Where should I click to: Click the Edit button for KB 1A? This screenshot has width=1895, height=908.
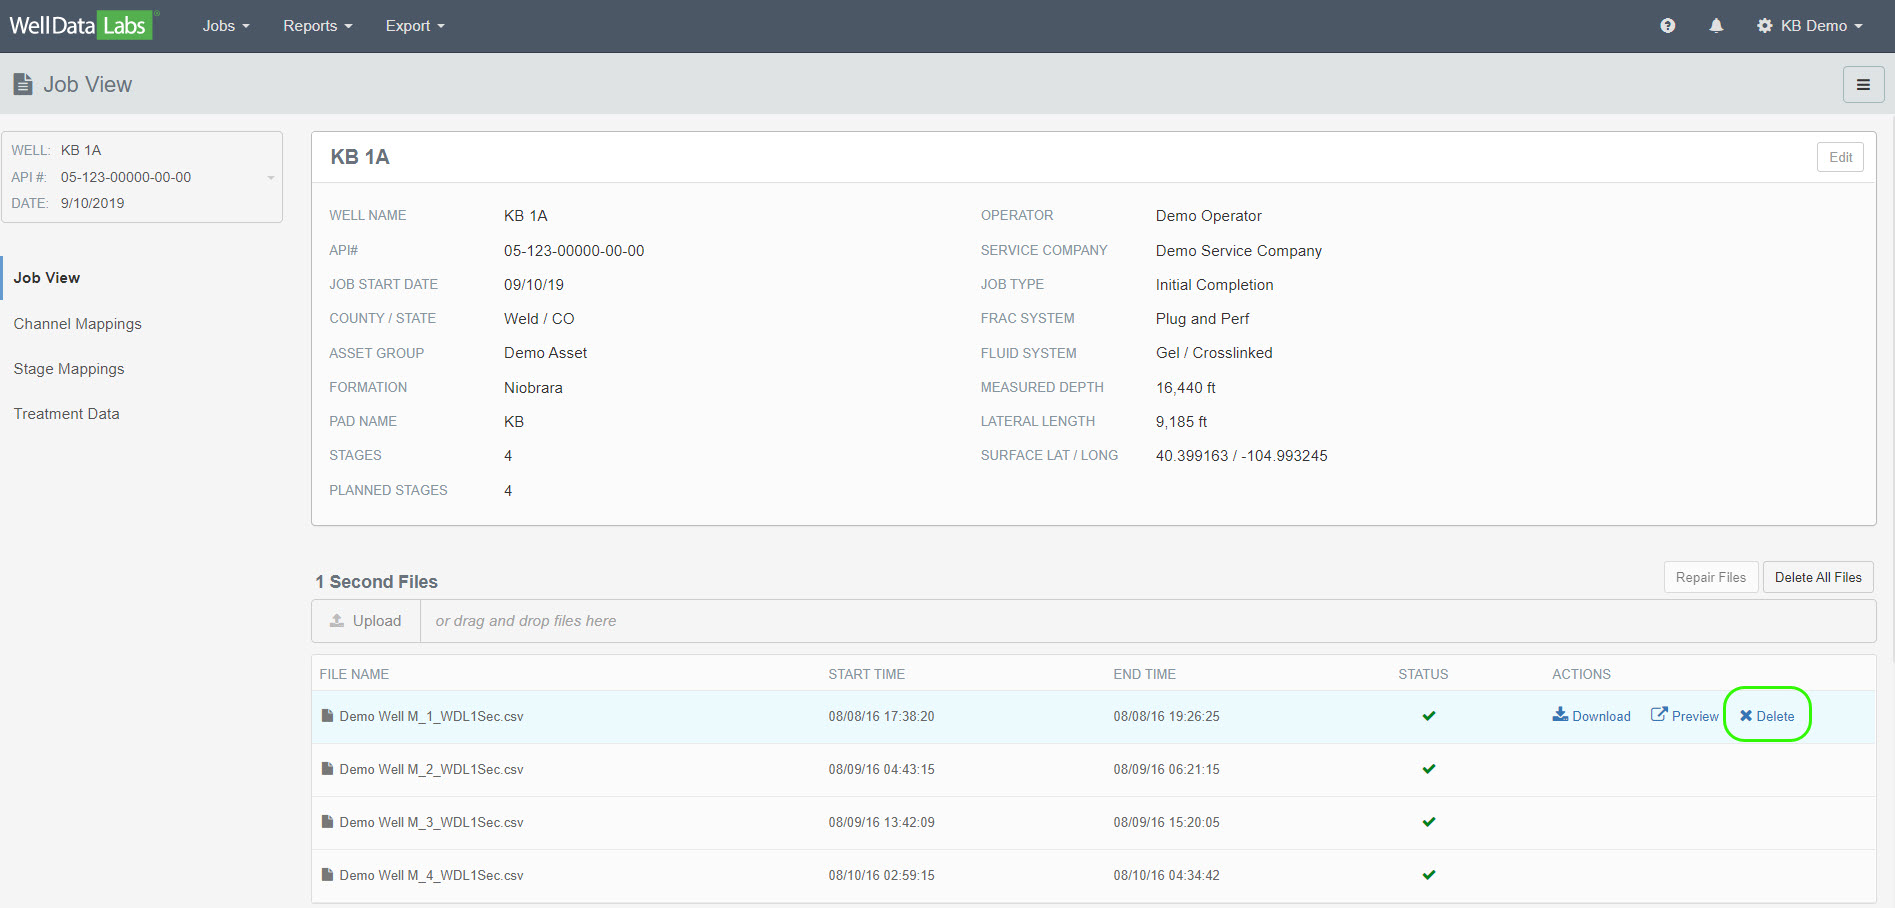[x=1840, y=157]
